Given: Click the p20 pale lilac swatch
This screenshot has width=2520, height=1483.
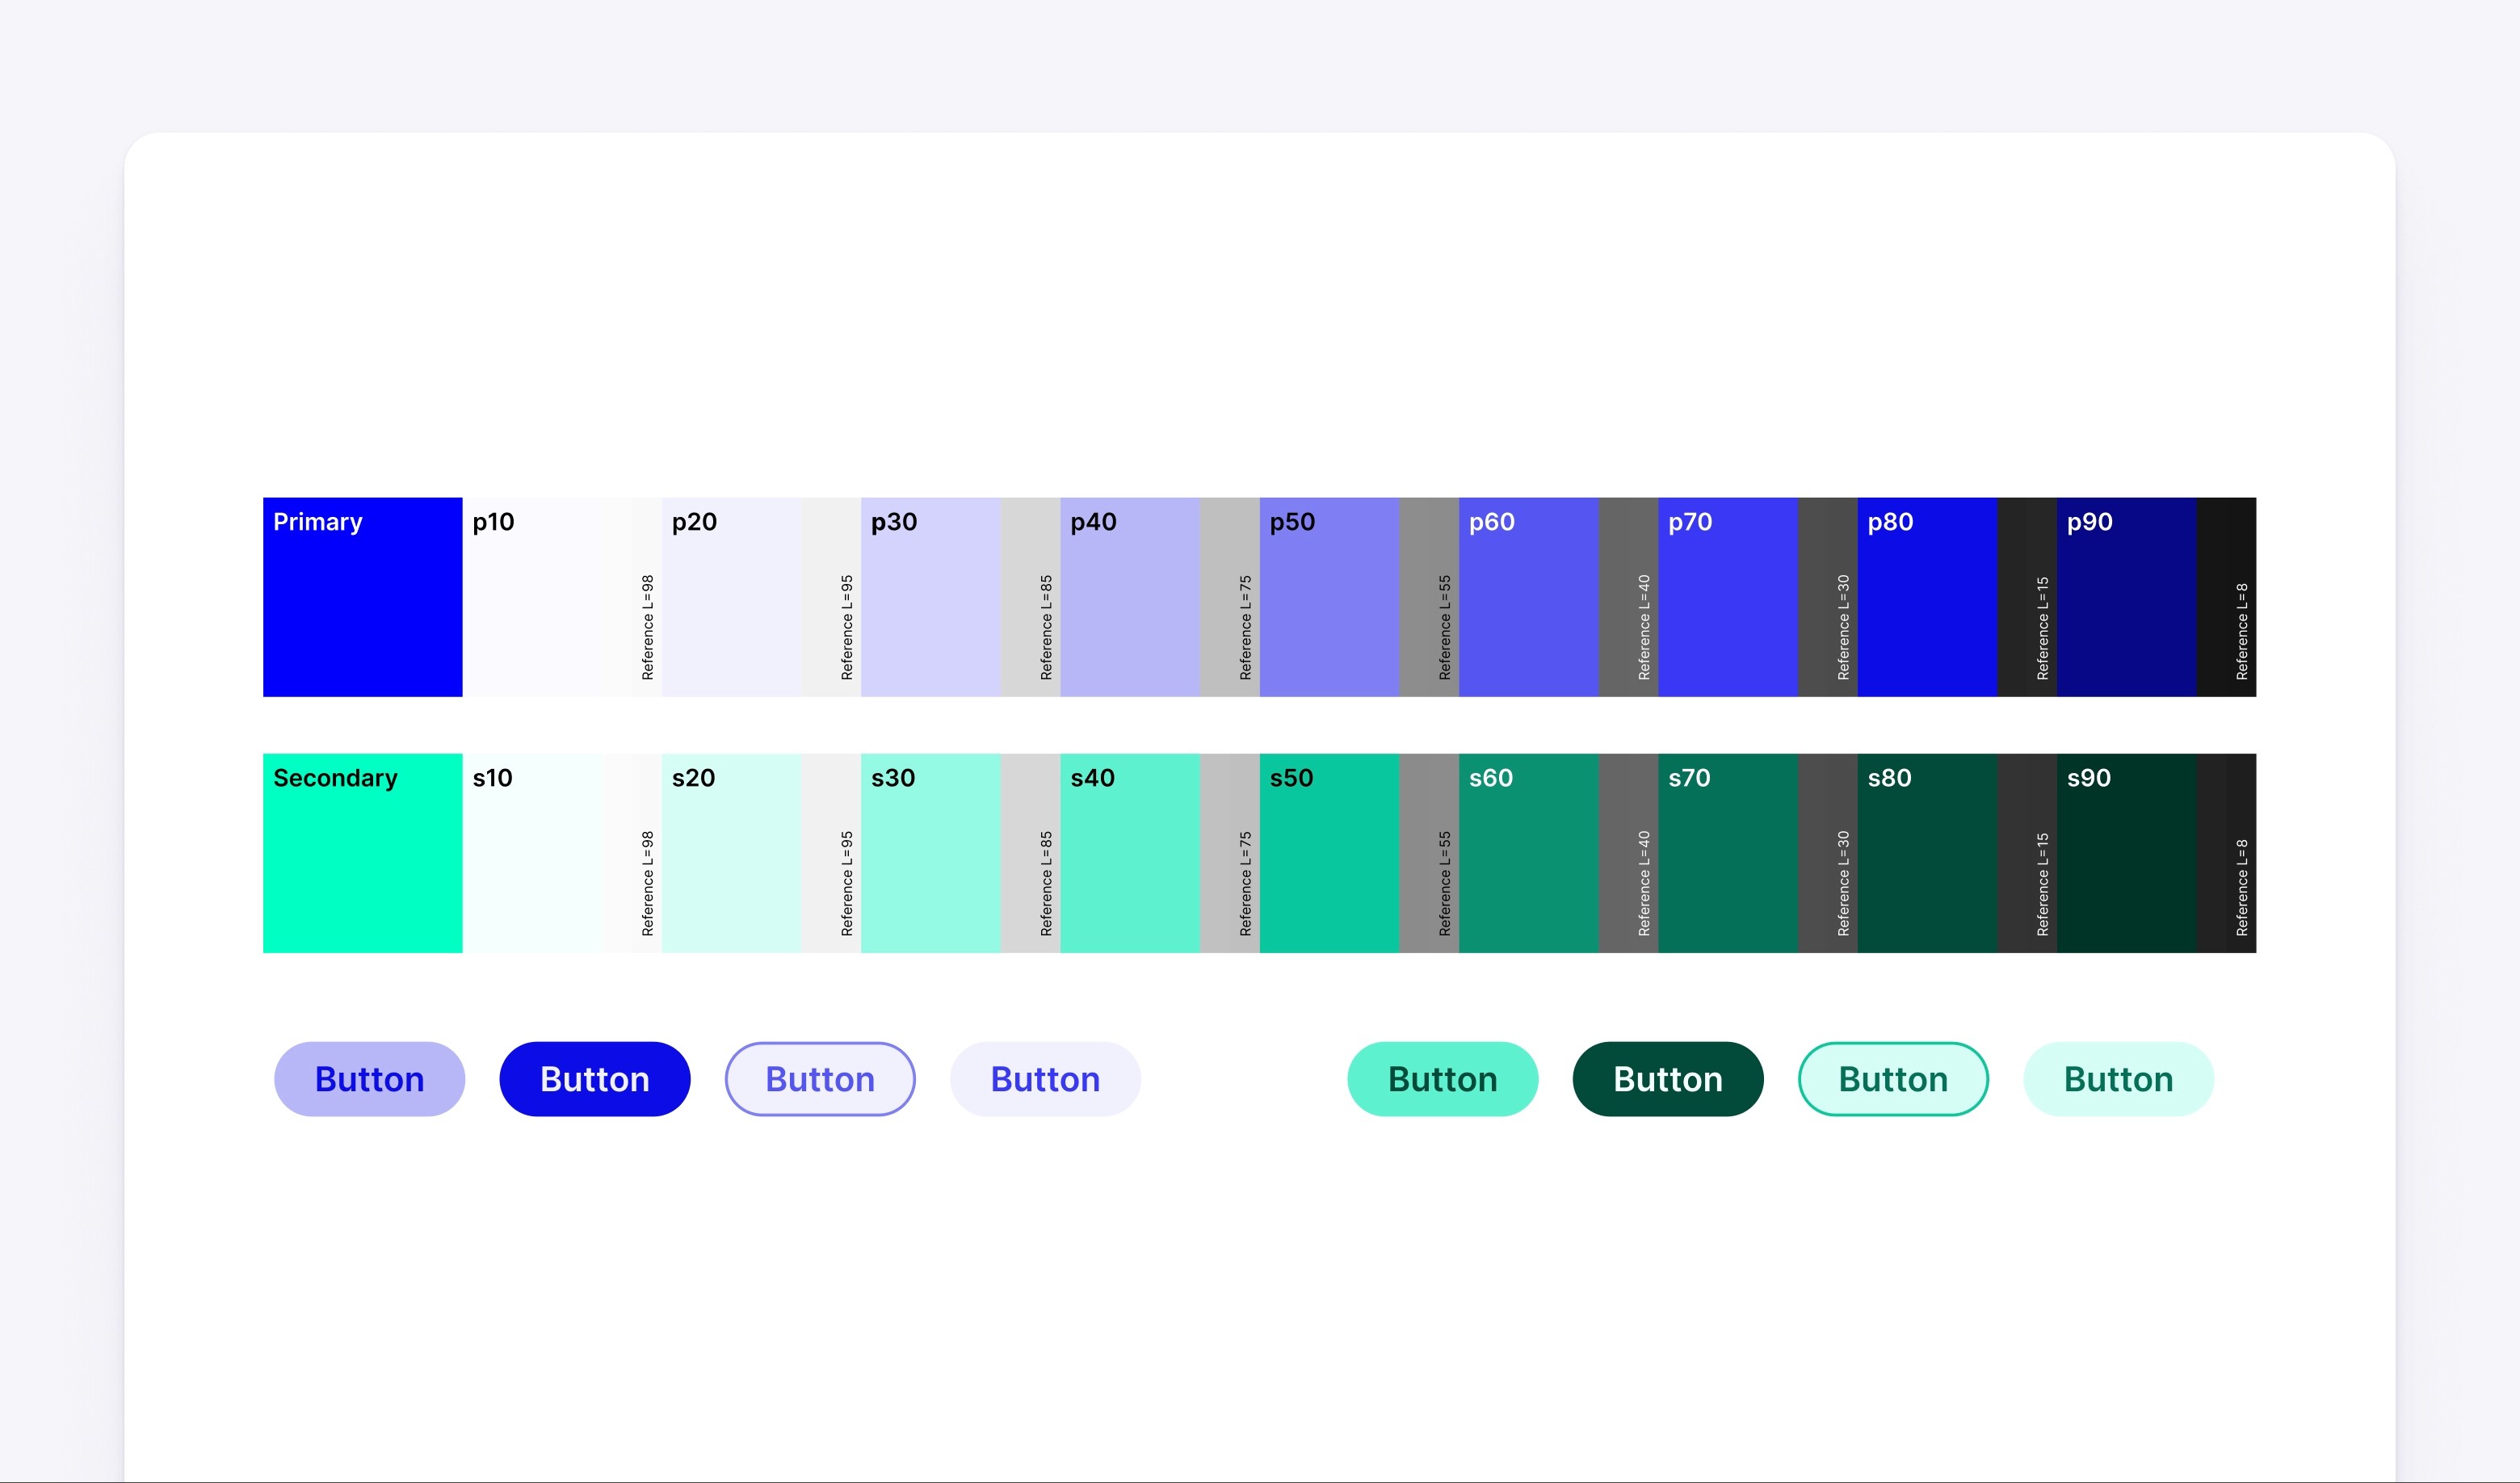Looking at the screenshot, I should pyautogui.click(x=731, y=610).
